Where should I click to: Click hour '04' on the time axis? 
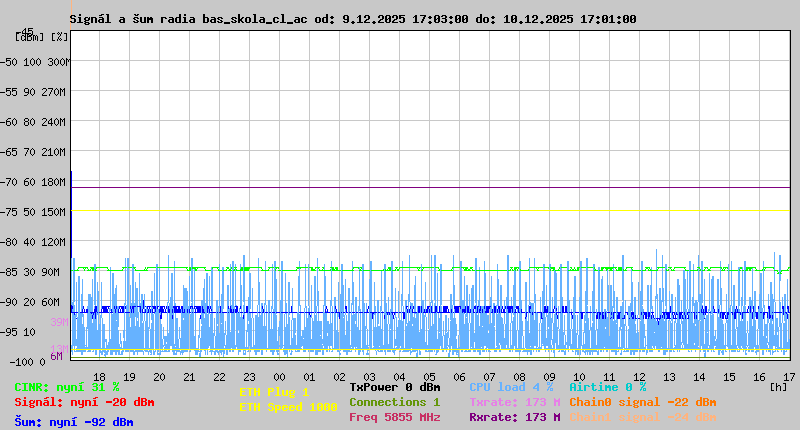click(399, 377)
